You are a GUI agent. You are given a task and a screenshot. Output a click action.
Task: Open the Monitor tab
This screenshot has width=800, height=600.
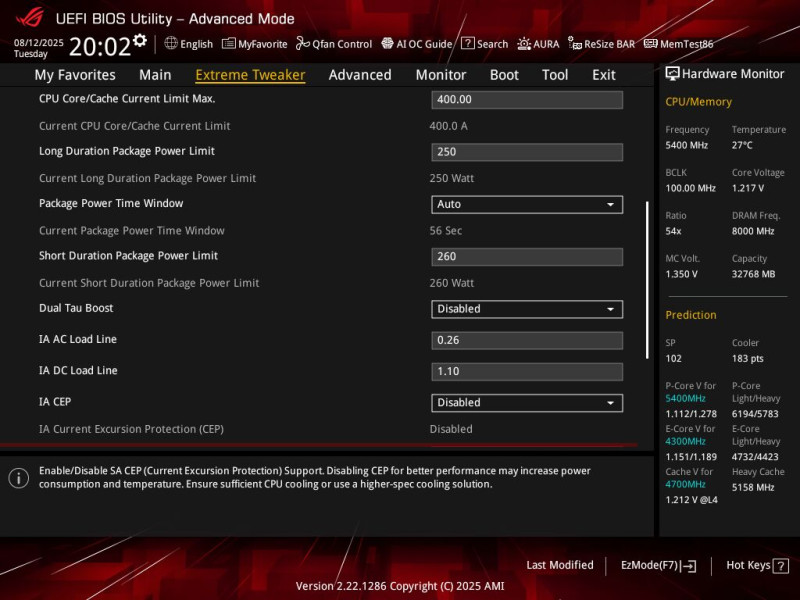click(441, 75)
